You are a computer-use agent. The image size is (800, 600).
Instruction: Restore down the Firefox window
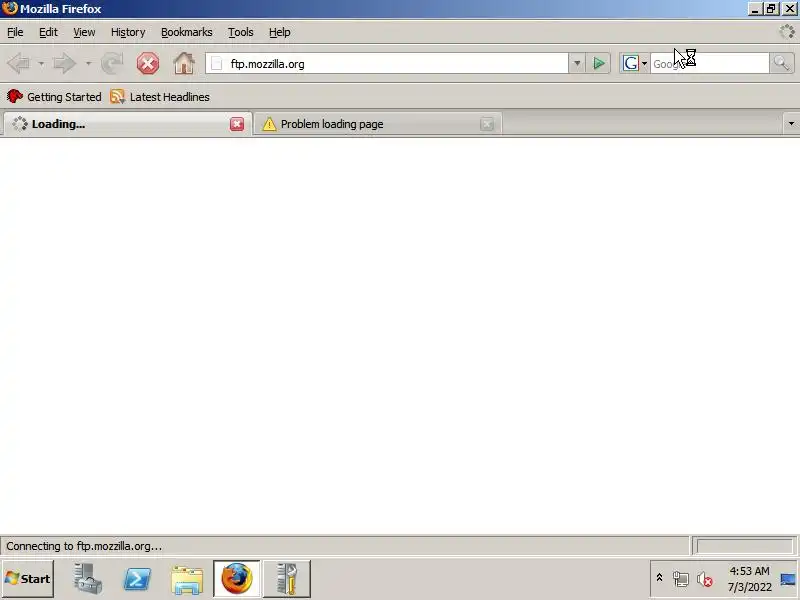(x=771, y=9)
